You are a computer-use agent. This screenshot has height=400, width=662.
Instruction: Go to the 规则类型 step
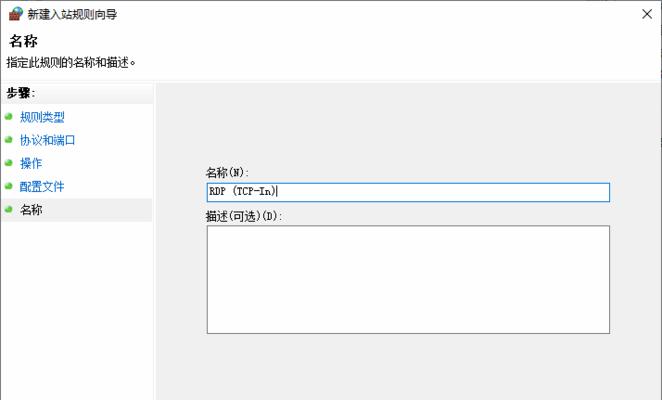tap(42, 117)
